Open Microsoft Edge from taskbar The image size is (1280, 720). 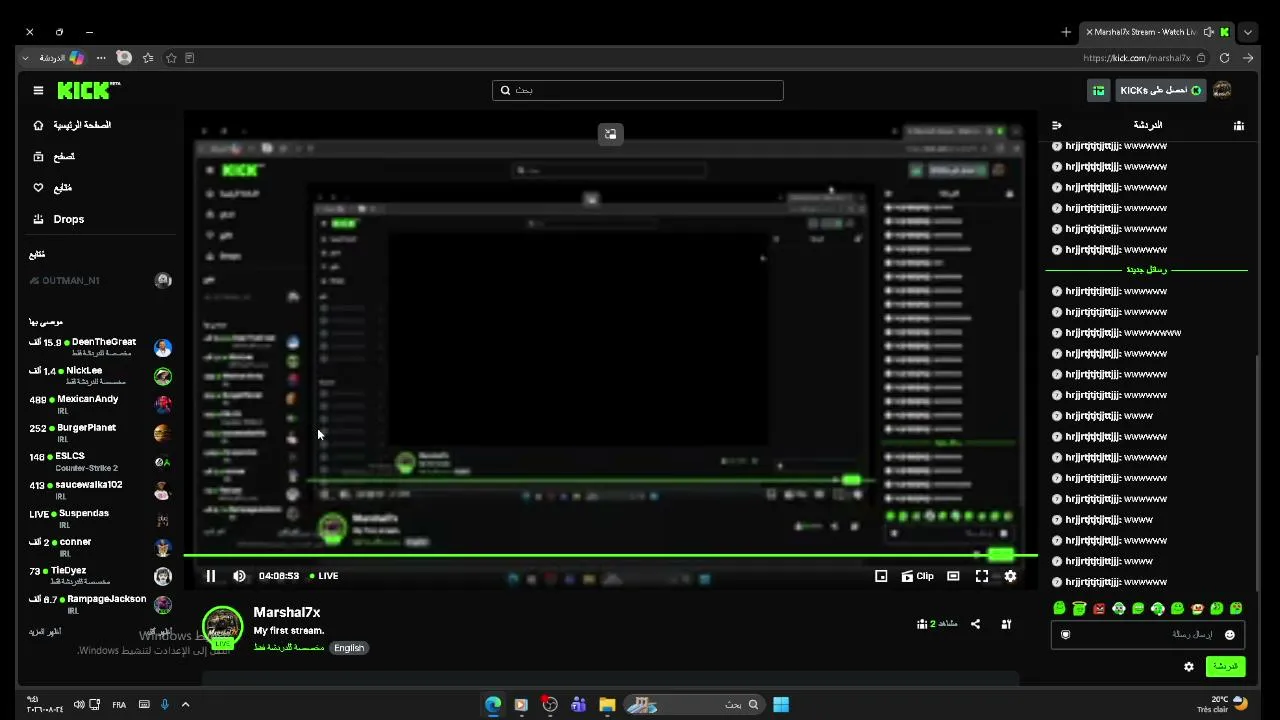pos(493,705)
